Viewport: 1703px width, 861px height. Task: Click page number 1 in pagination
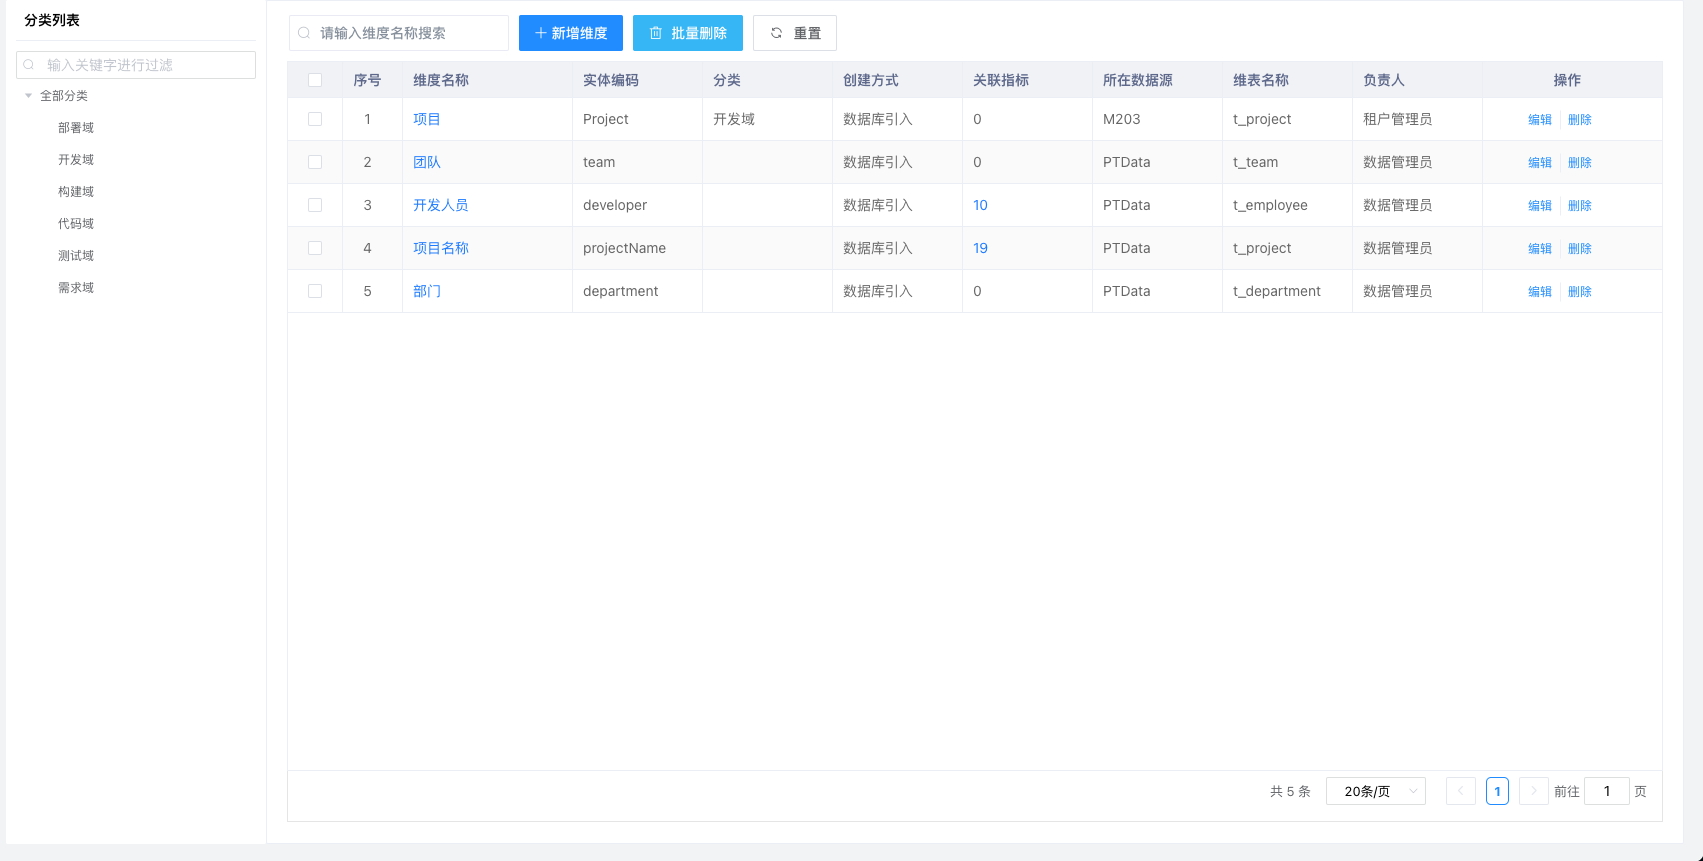click(1497, 791)
